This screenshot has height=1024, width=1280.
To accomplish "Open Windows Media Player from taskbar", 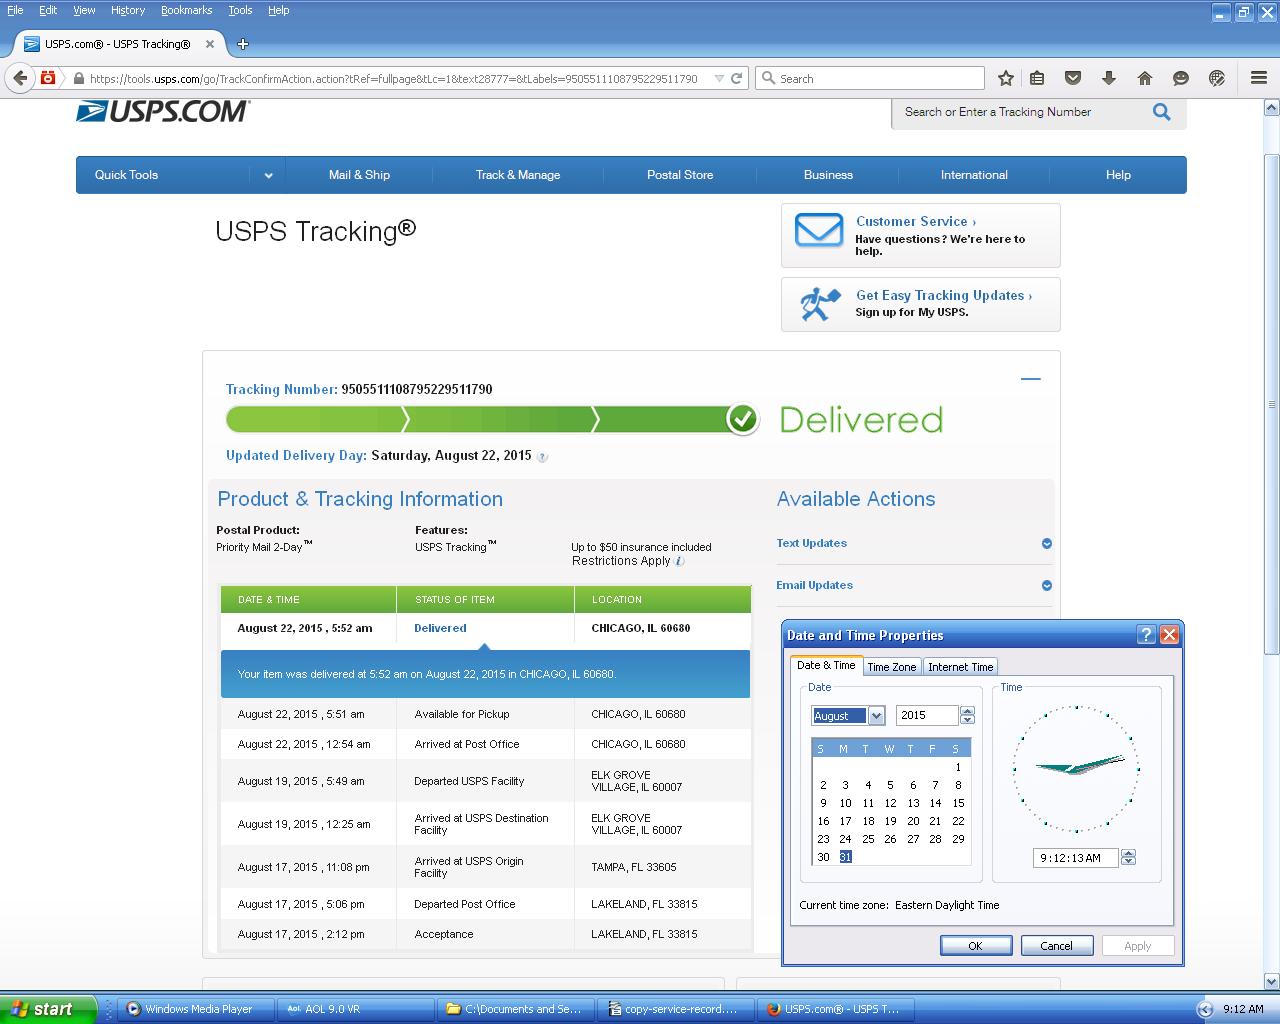I will coord(195,1009).
